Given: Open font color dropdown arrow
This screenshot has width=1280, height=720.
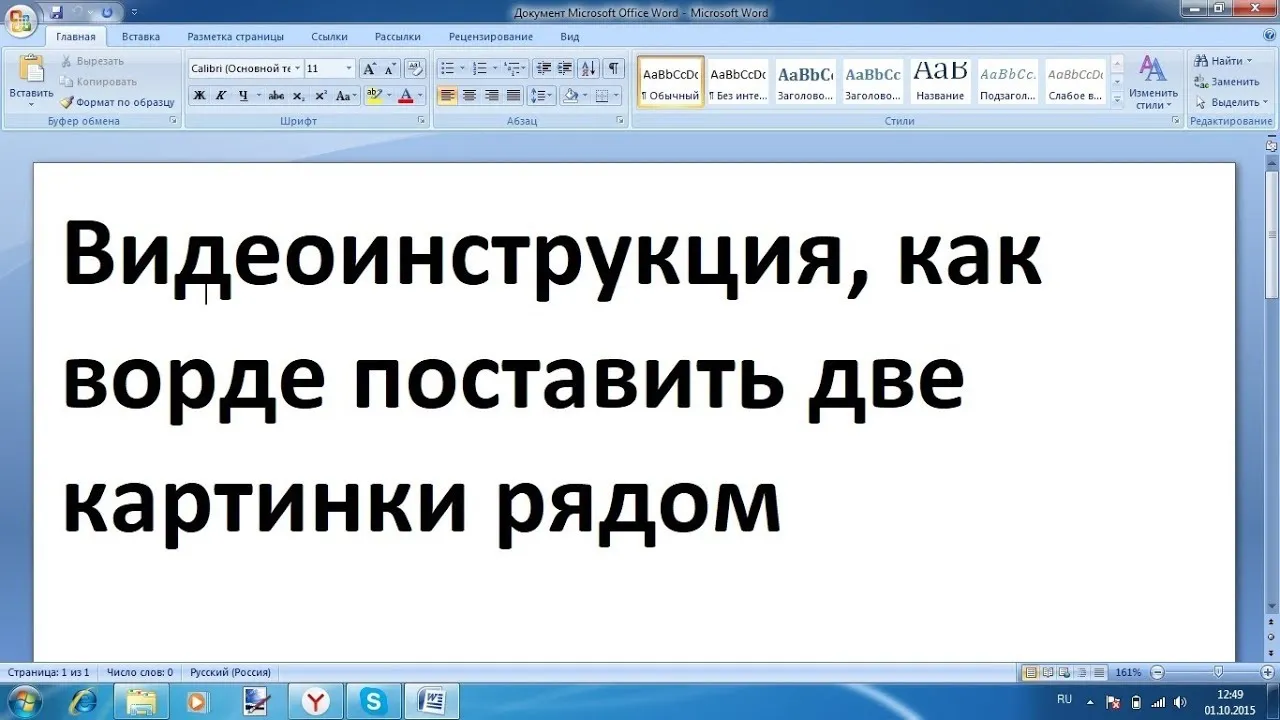Looking at the screenshot, I should pos(420,96).
